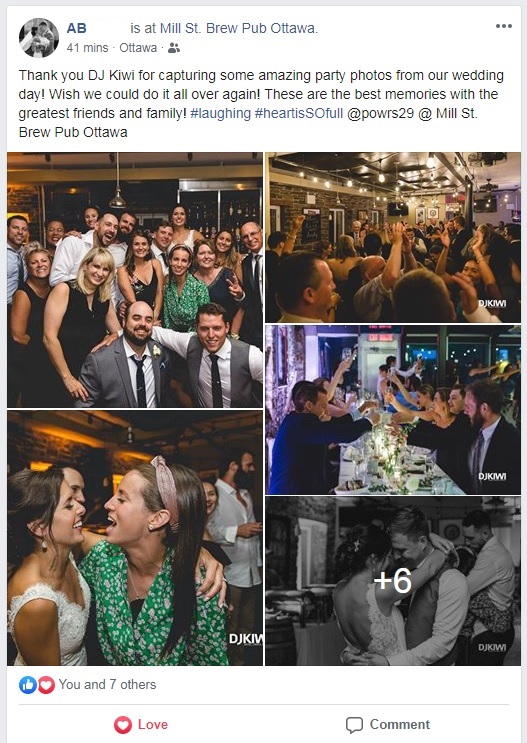This screenshot has width=527, height=743.
Task: Click the #laughing hashtag
Action: 220,114
